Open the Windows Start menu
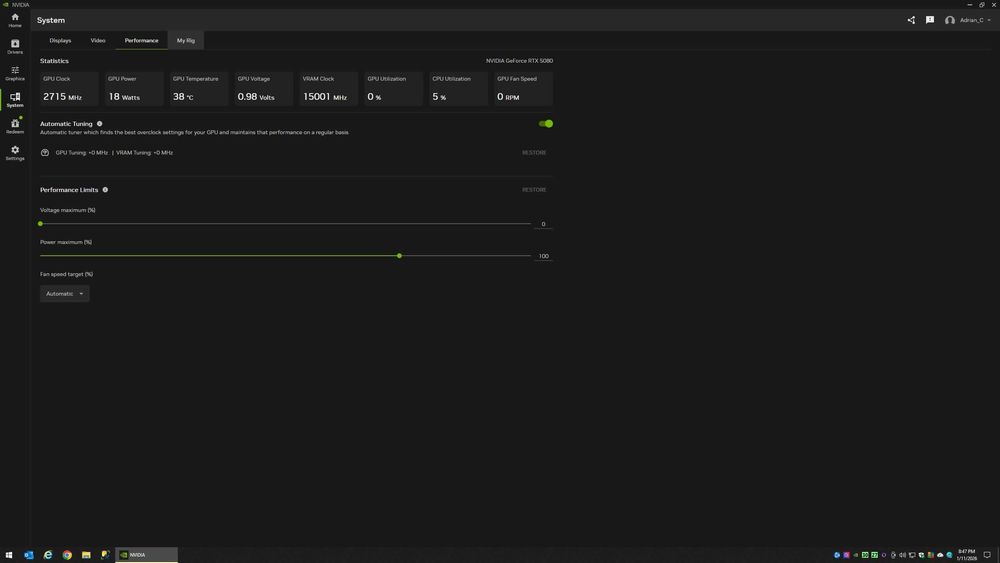Image resolution: width=1000 pixels, height=563 pixels. point(9,555)
